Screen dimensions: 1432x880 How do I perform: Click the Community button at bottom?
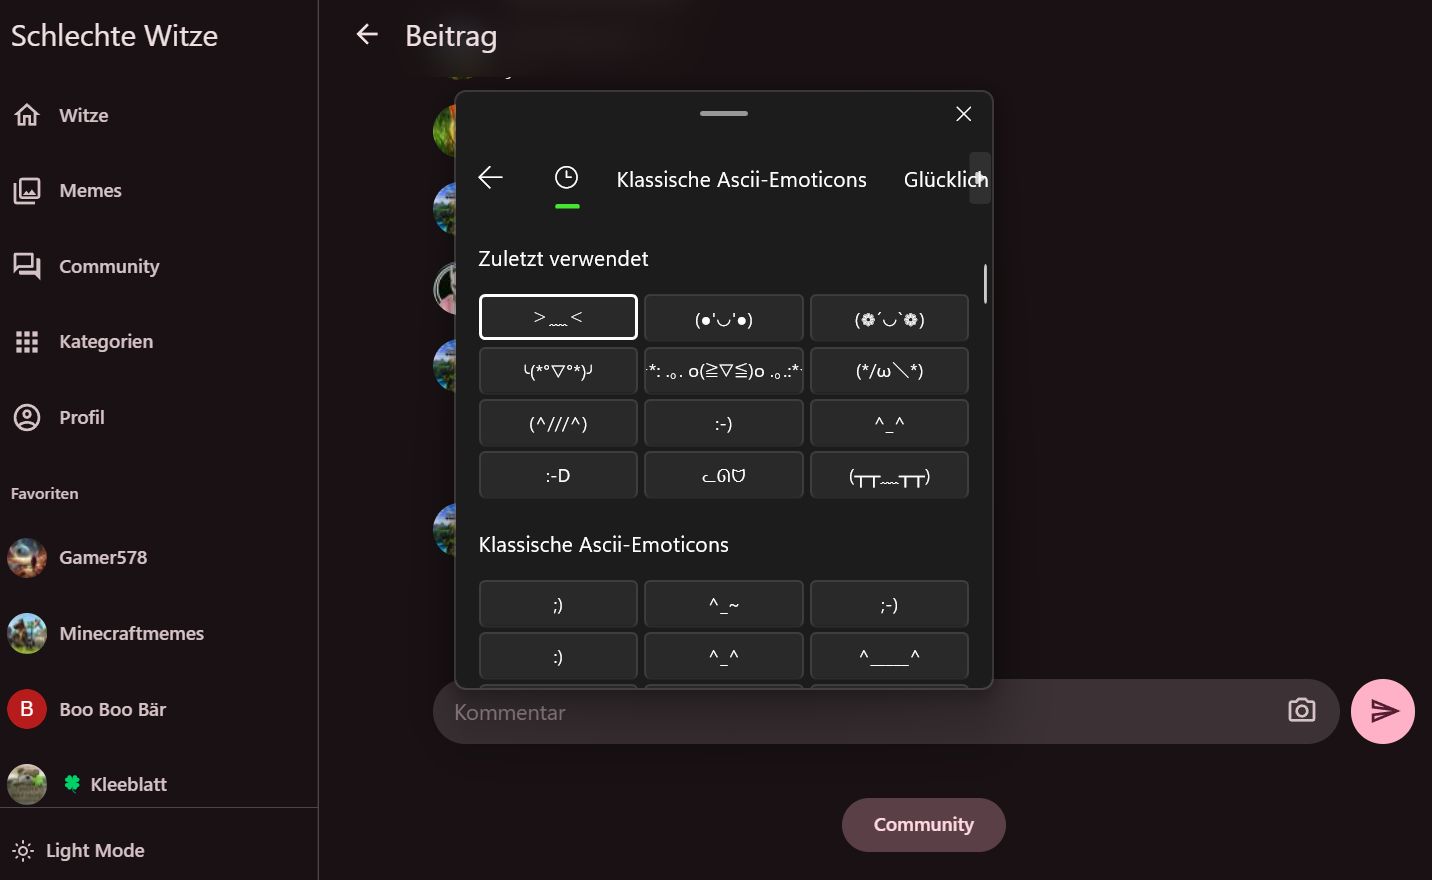[923, 825]
